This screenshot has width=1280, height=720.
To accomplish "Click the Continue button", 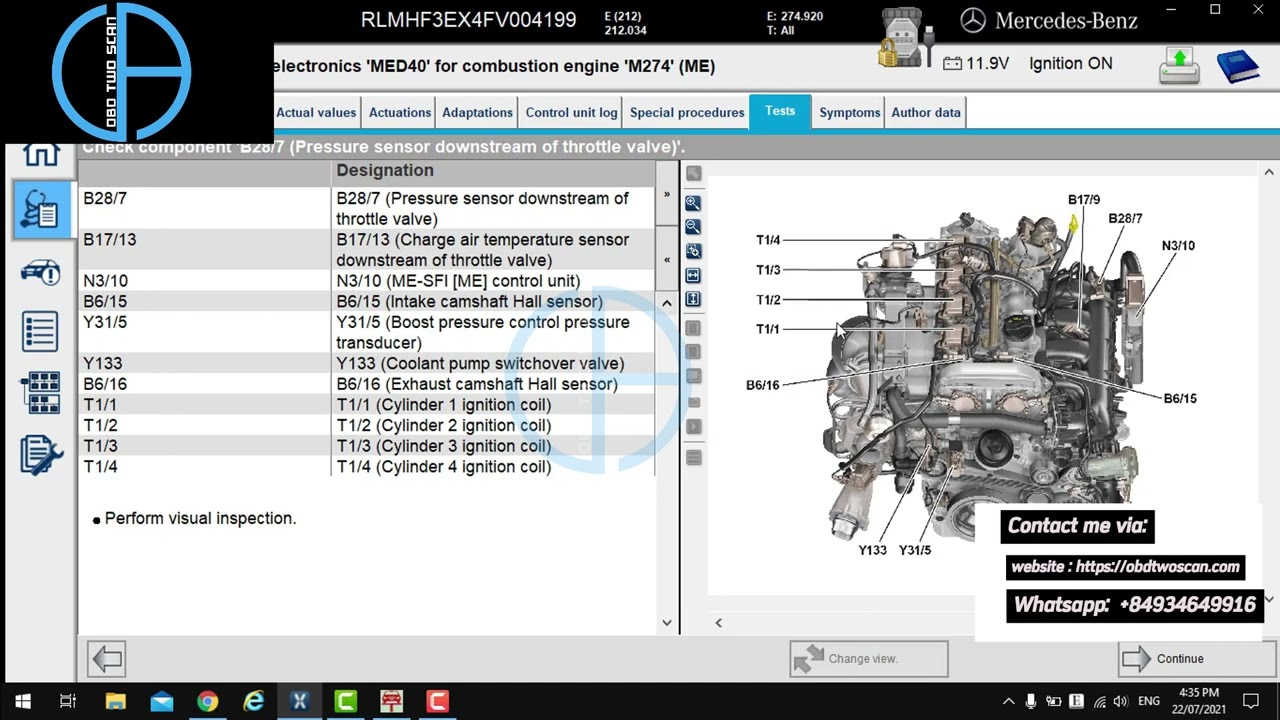I will 1196,659.
